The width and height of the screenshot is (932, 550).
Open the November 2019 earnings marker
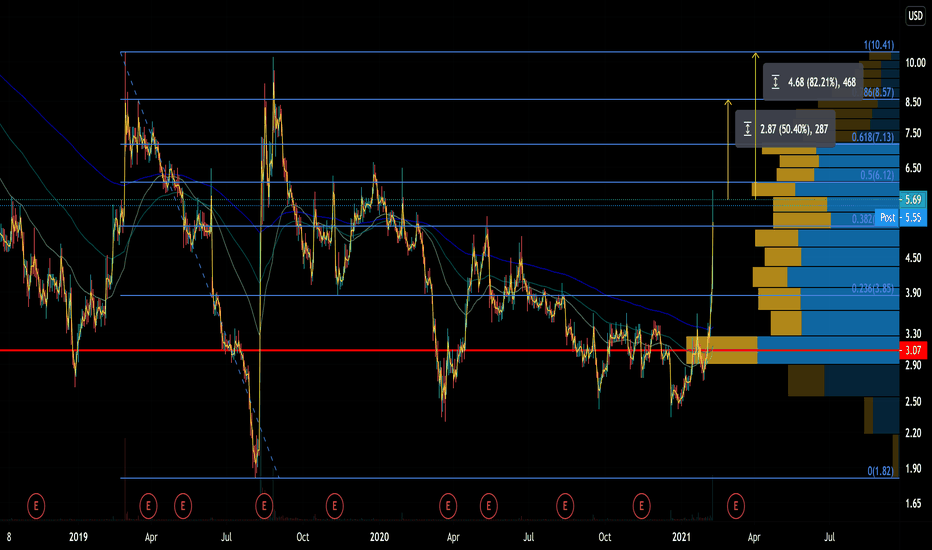click(335, 507)
